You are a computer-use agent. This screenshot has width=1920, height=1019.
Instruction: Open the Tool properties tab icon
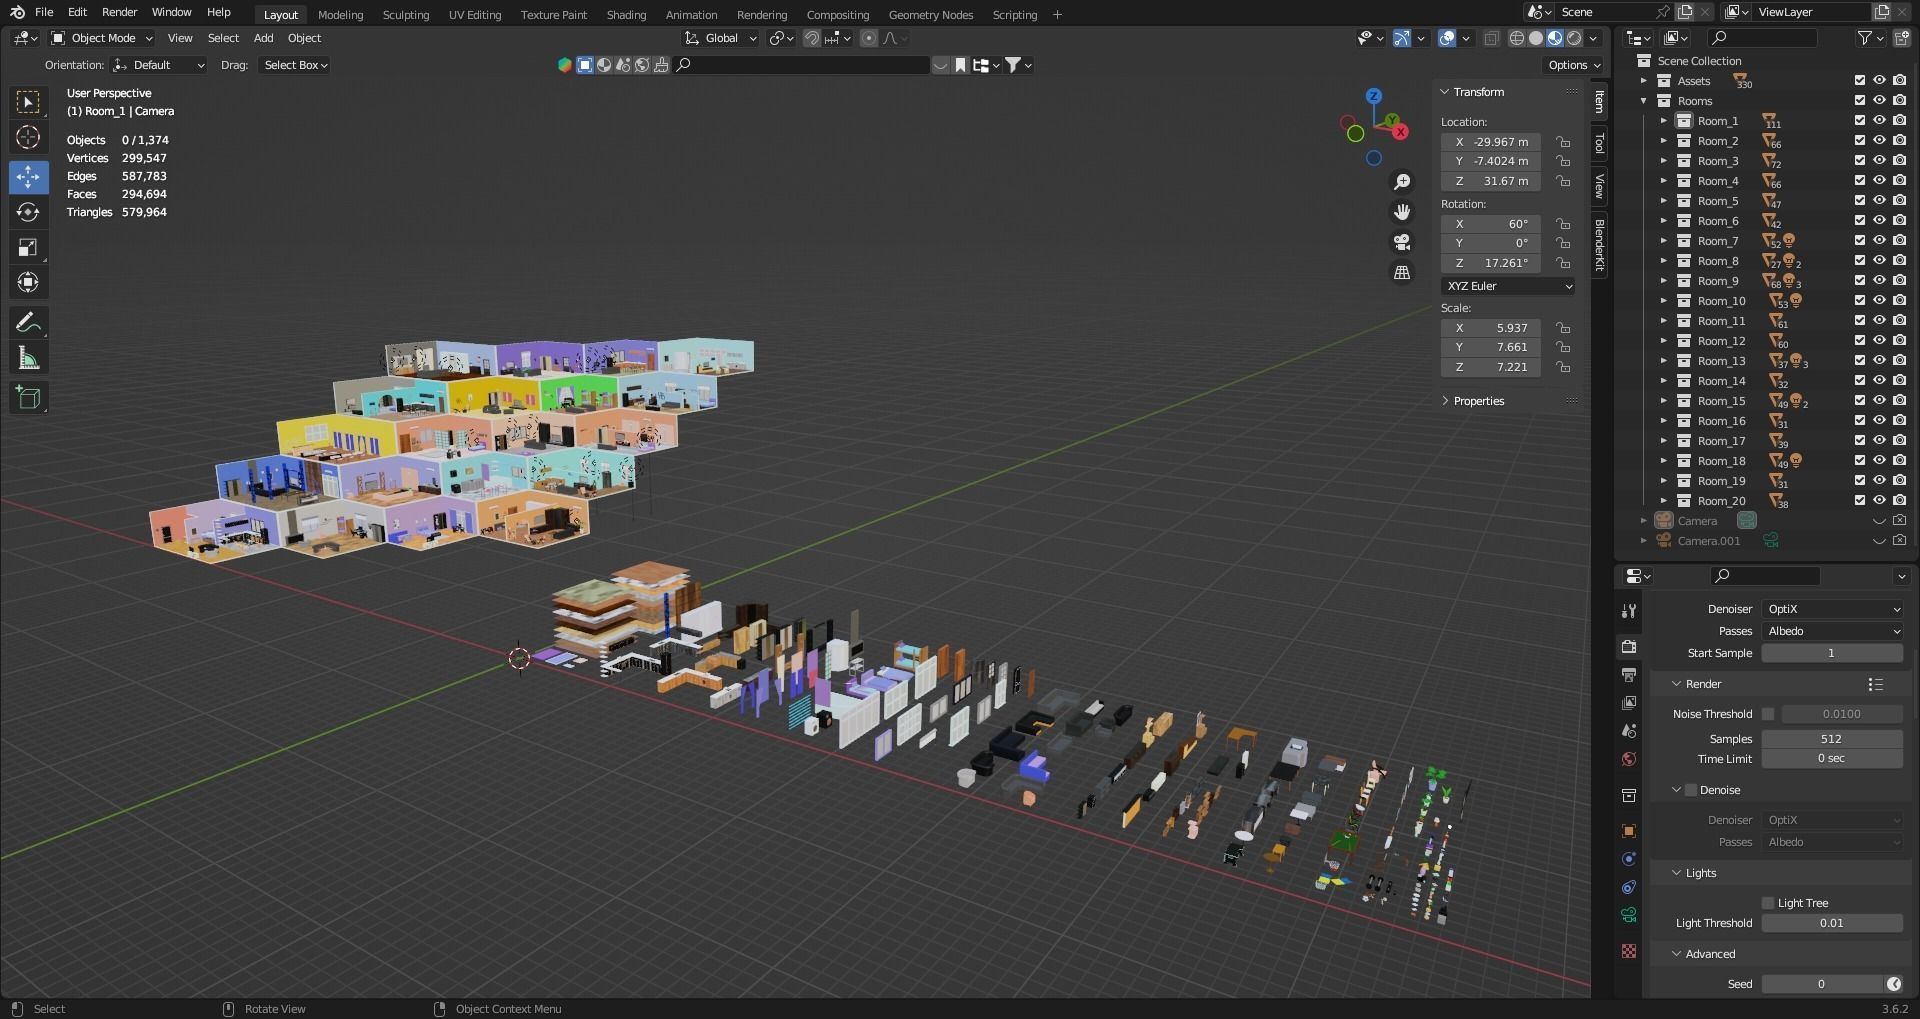point(1629,611)
